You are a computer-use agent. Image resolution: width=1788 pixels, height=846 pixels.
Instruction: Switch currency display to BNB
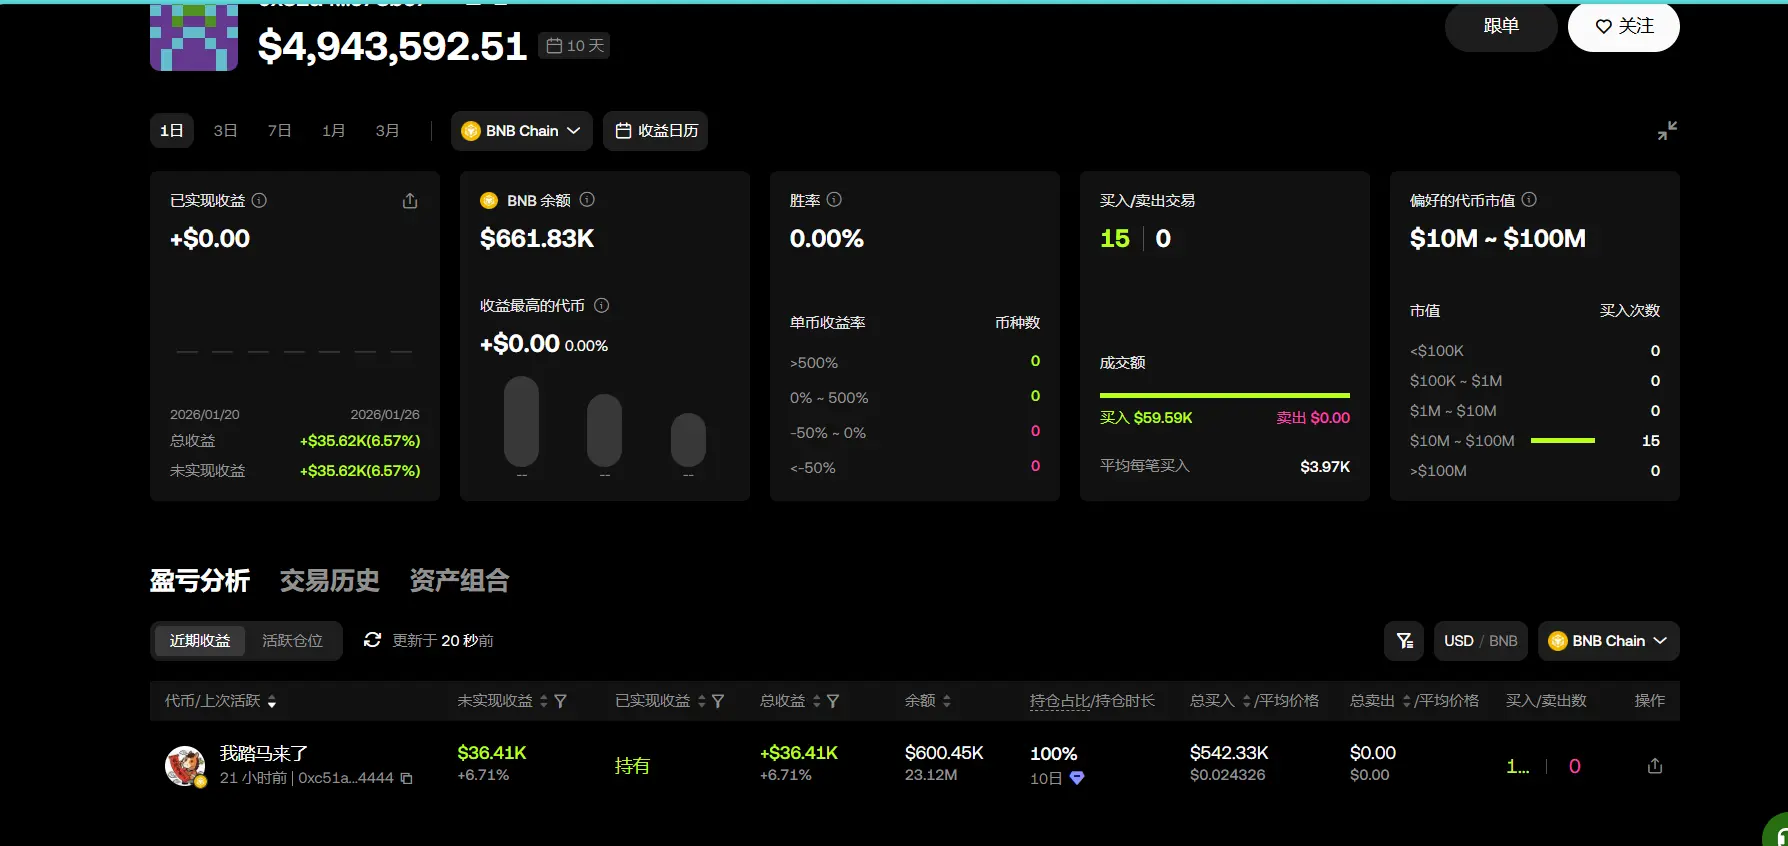(1503, 641)
